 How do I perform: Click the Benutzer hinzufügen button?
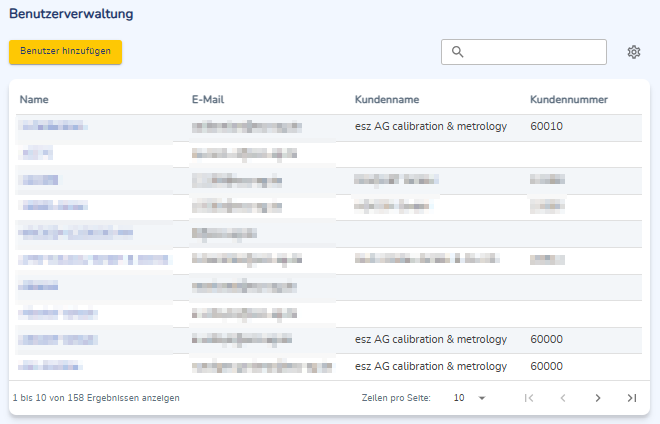(65, 52)
